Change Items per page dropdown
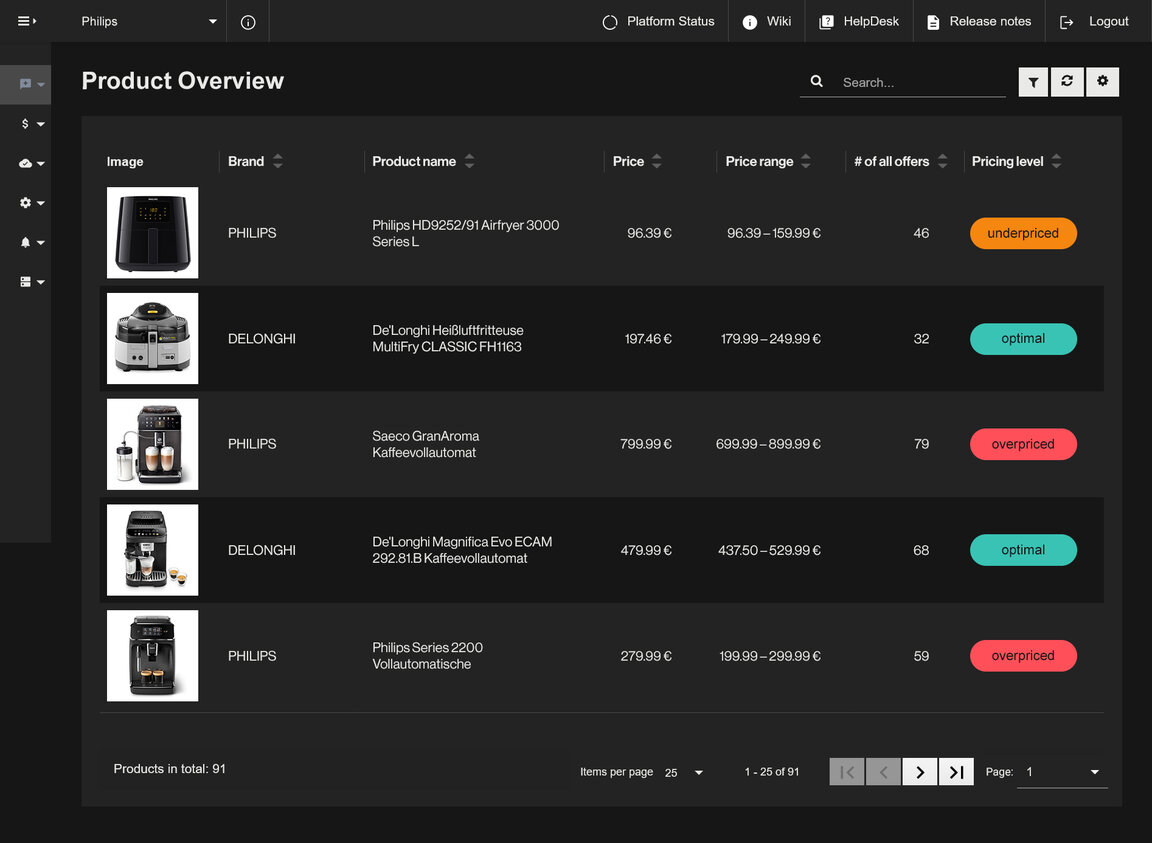The image size is (1152, 843). [685, 773]
